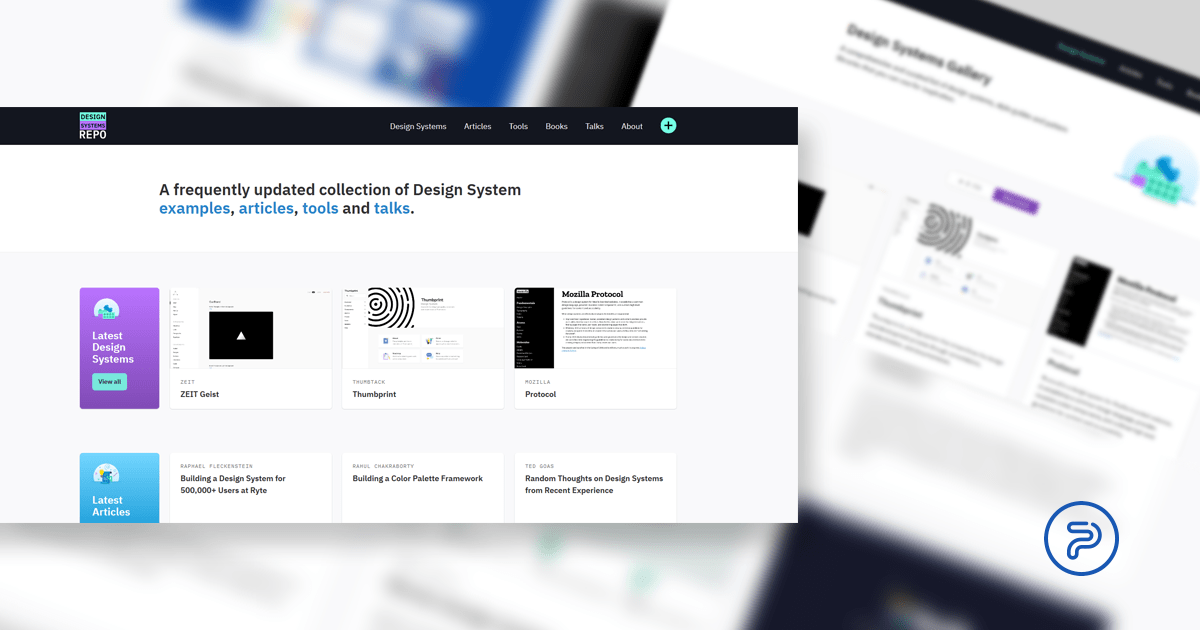
Task: Click the examples hyperlink in the headline
Action: coord(194,208)
